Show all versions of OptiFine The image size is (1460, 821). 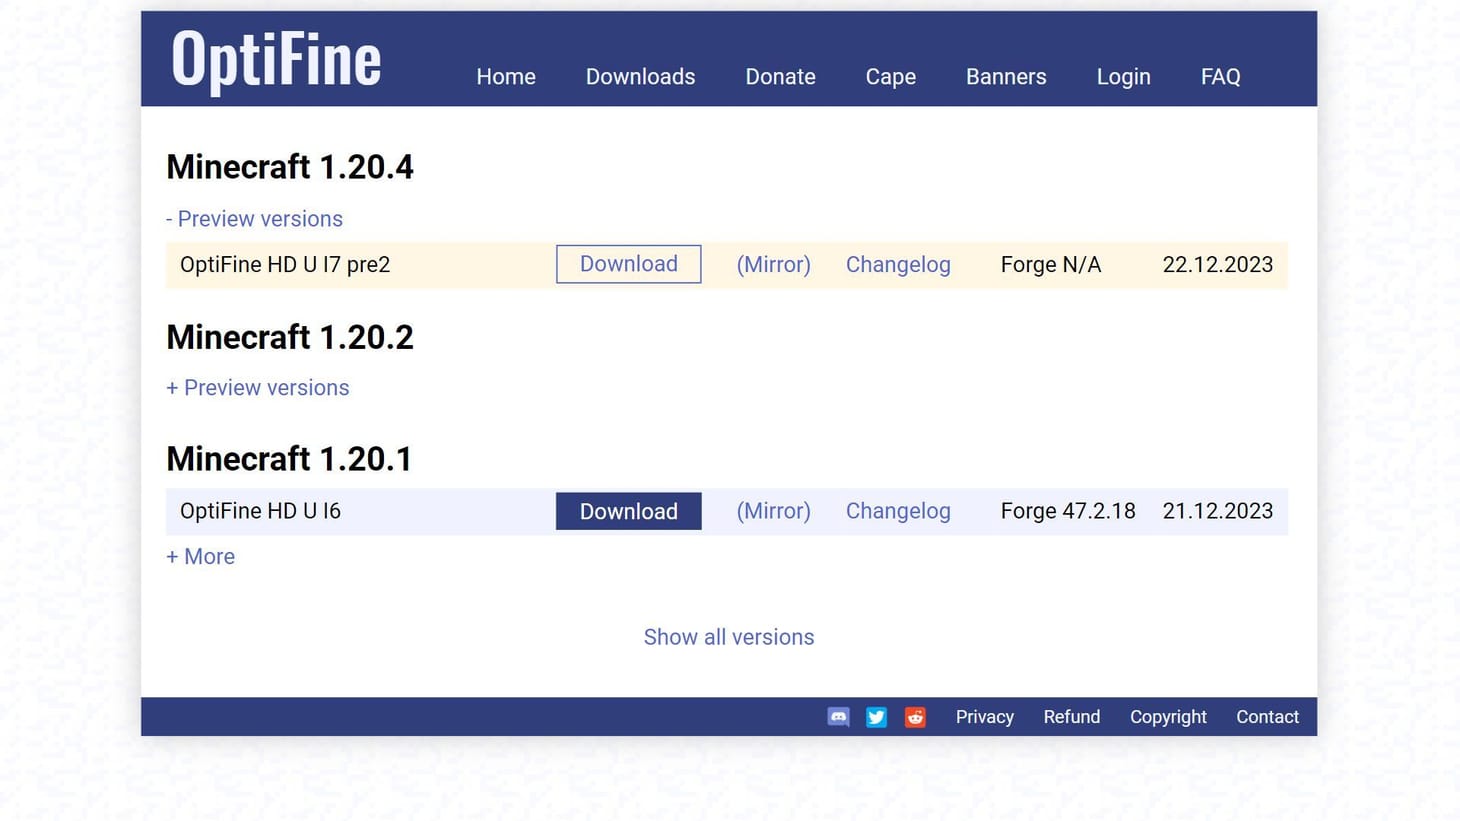tap(729, 637)
